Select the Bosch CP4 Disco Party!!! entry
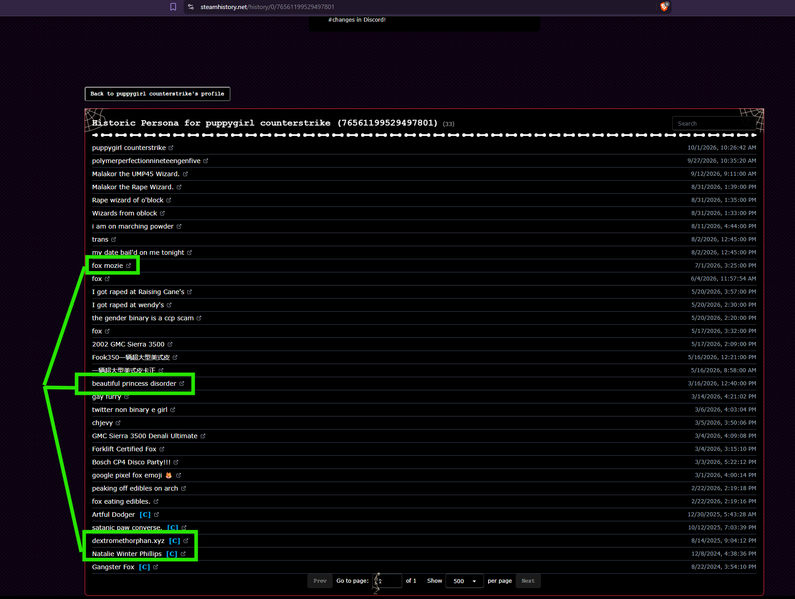The image size is (795, 599). pyautogui.click(x=131, y=462)
